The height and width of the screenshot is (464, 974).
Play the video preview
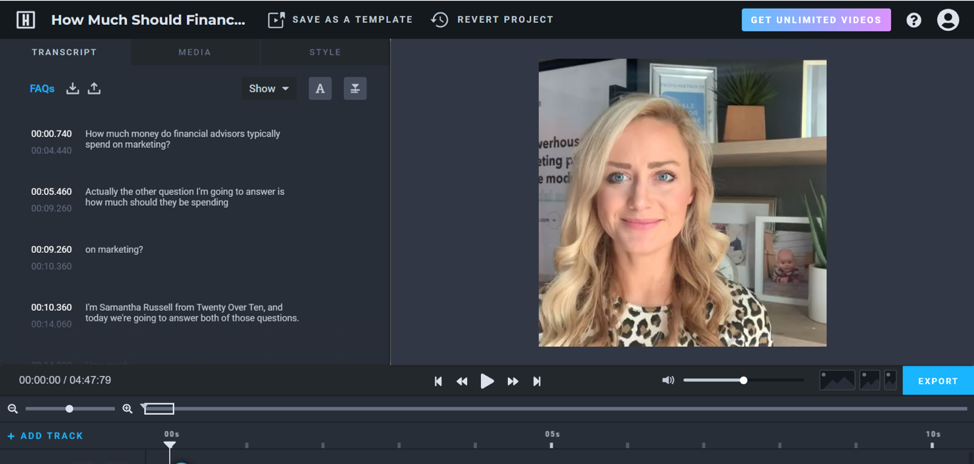pos(487,381)
